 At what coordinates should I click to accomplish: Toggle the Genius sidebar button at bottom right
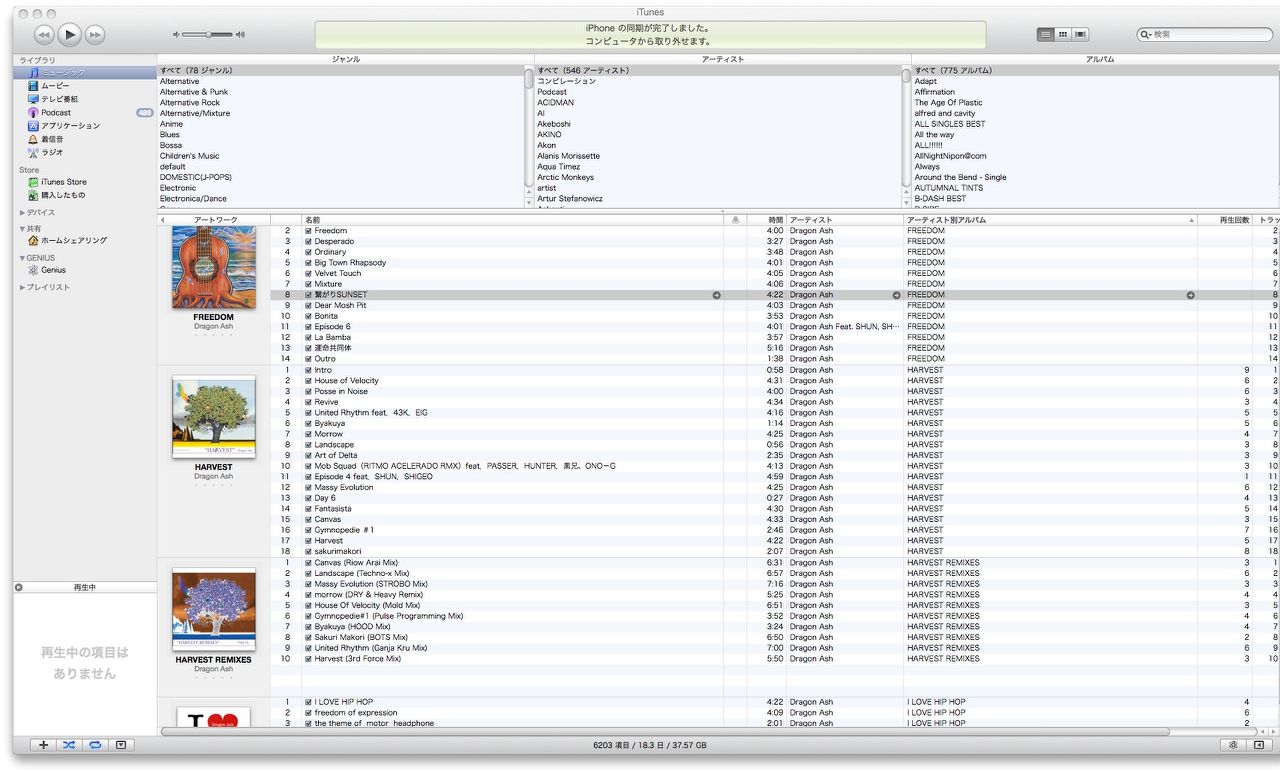click(1259, 745)
